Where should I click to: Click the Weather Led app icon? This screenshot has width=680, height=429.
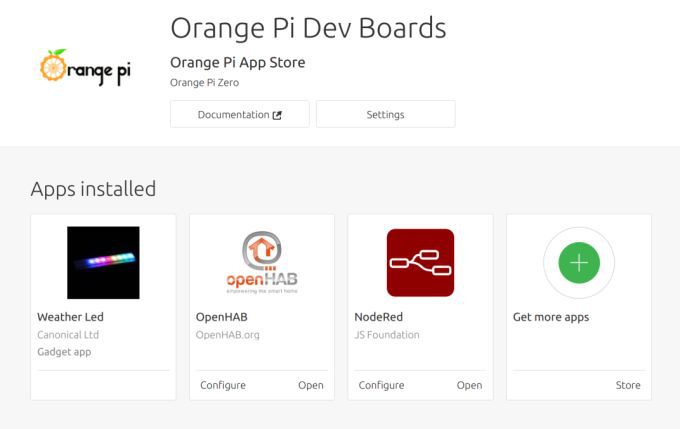coord(103,262)
